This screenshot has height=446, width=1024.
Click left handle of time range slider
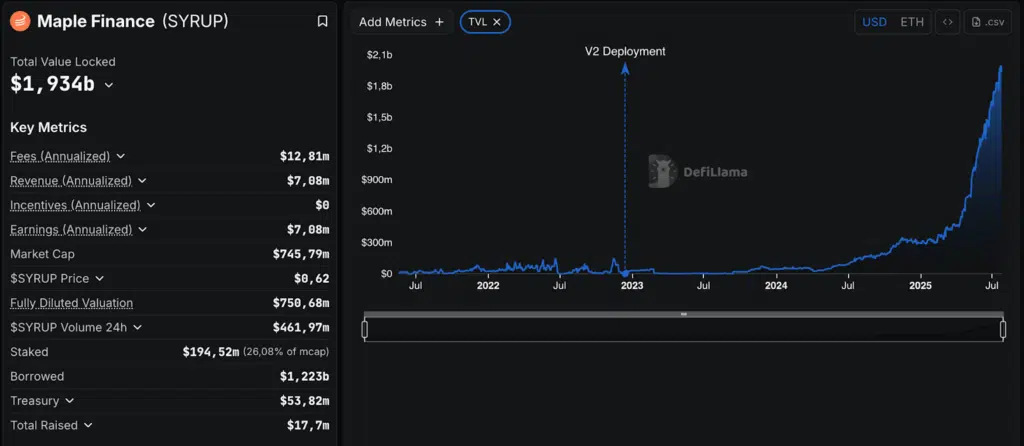pos(365,329)
